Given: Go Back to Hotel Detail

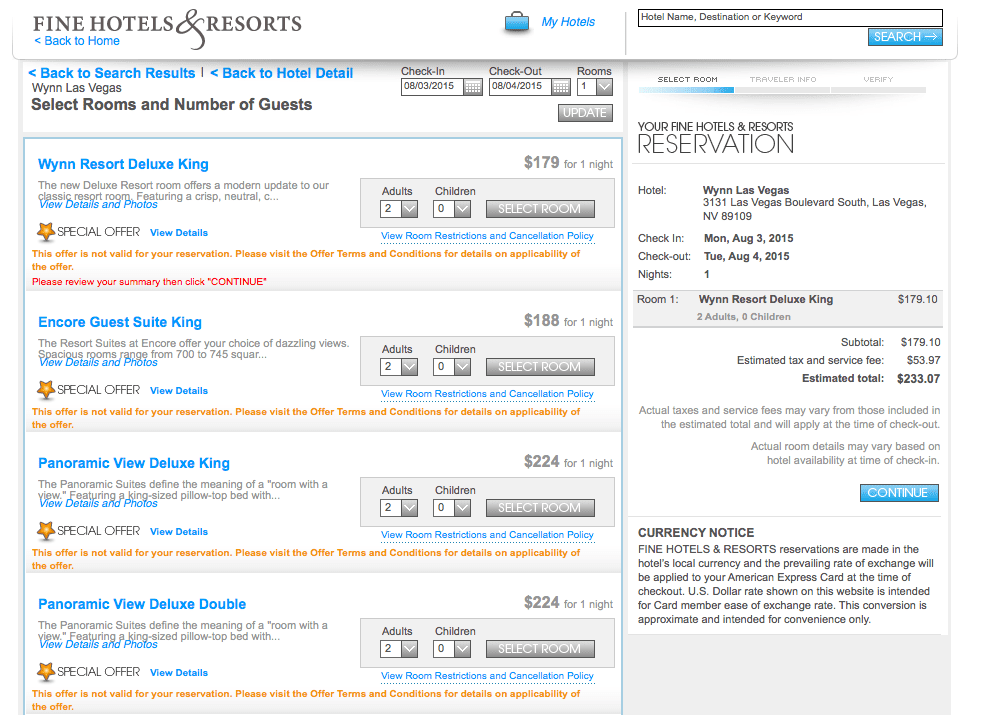Looking at the screenshot, I should [x=281, y=73].
